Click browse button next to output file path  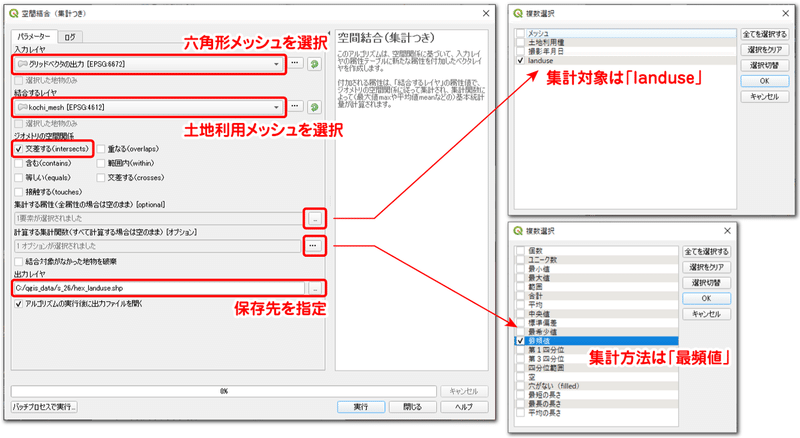(x=315, y=288)
